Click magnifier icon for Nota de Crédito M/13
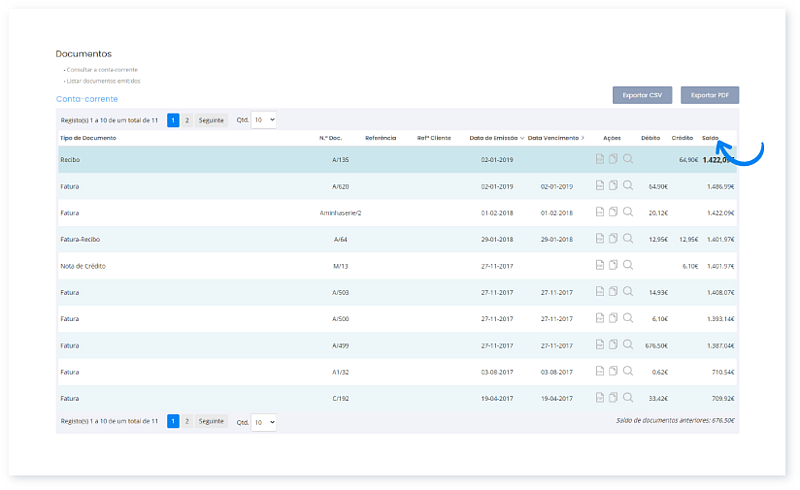Viewport: 800px width, 490px height. [x=628, y=265]
